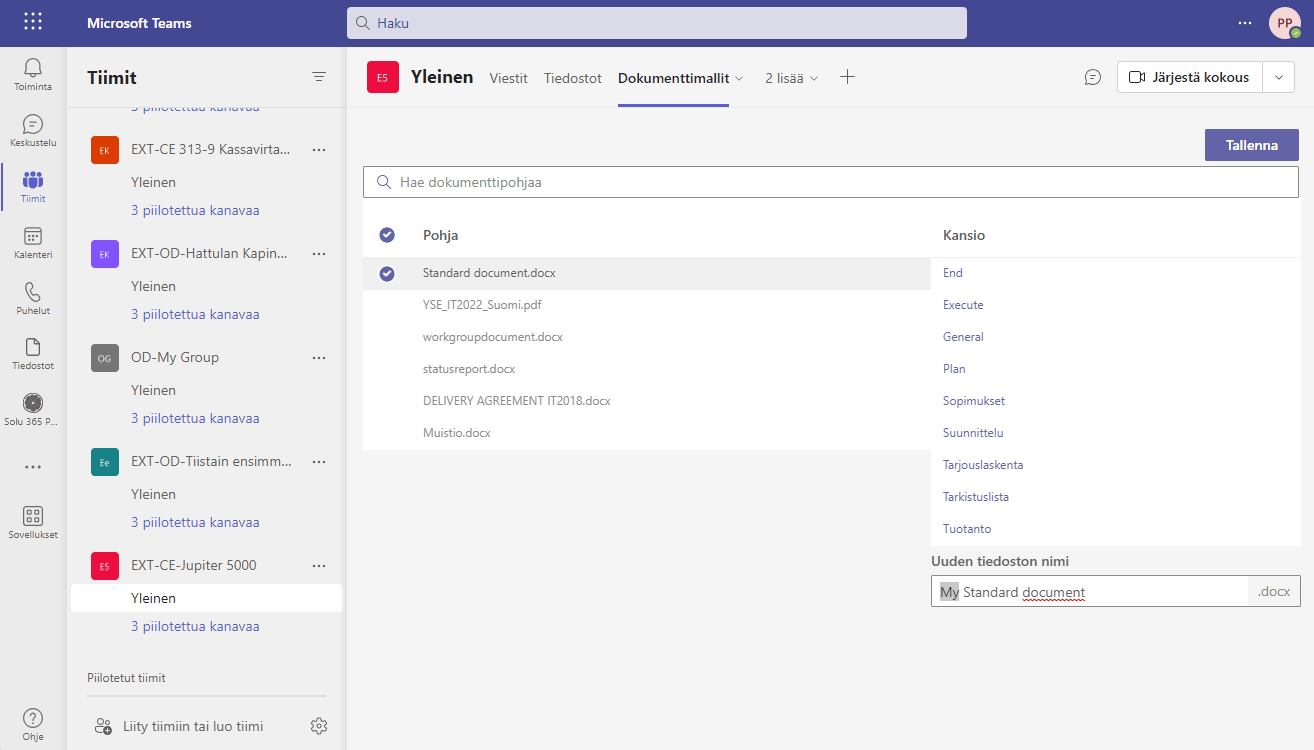The width and height of the screenshot is (1314, 750).
Task: Click EXT-CE 313-9 Kassavirta team avatar
Action: [105, 150]
